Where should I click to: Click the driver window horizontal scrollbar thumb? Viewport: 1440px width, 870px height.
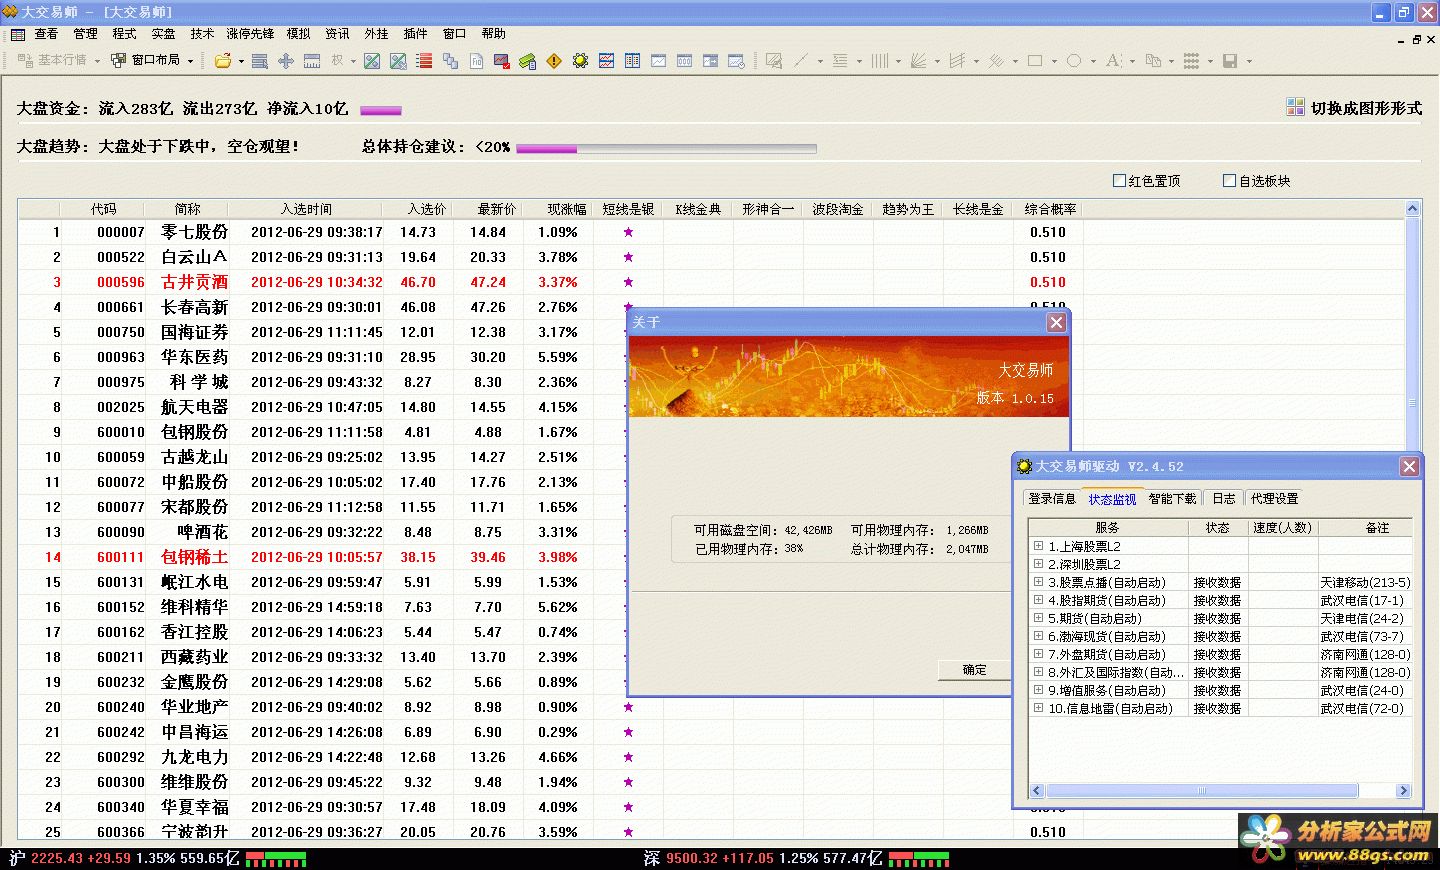[x=1201, y=790]
